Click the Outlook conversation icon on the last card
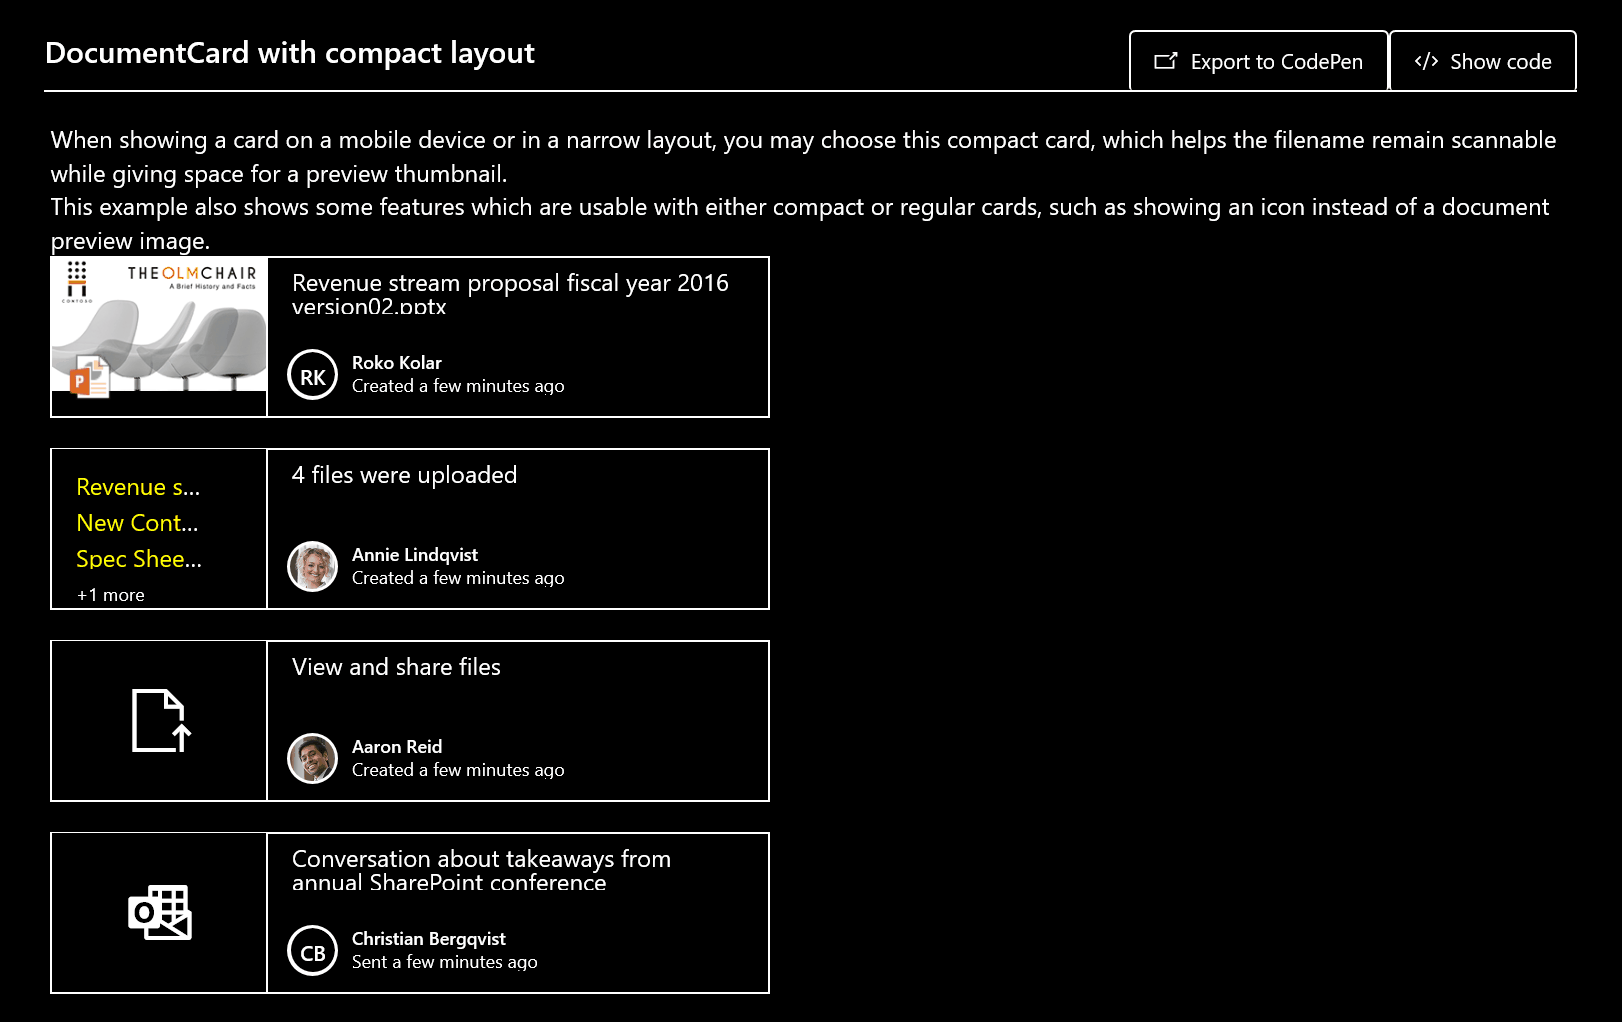 [x=160, y=912]
